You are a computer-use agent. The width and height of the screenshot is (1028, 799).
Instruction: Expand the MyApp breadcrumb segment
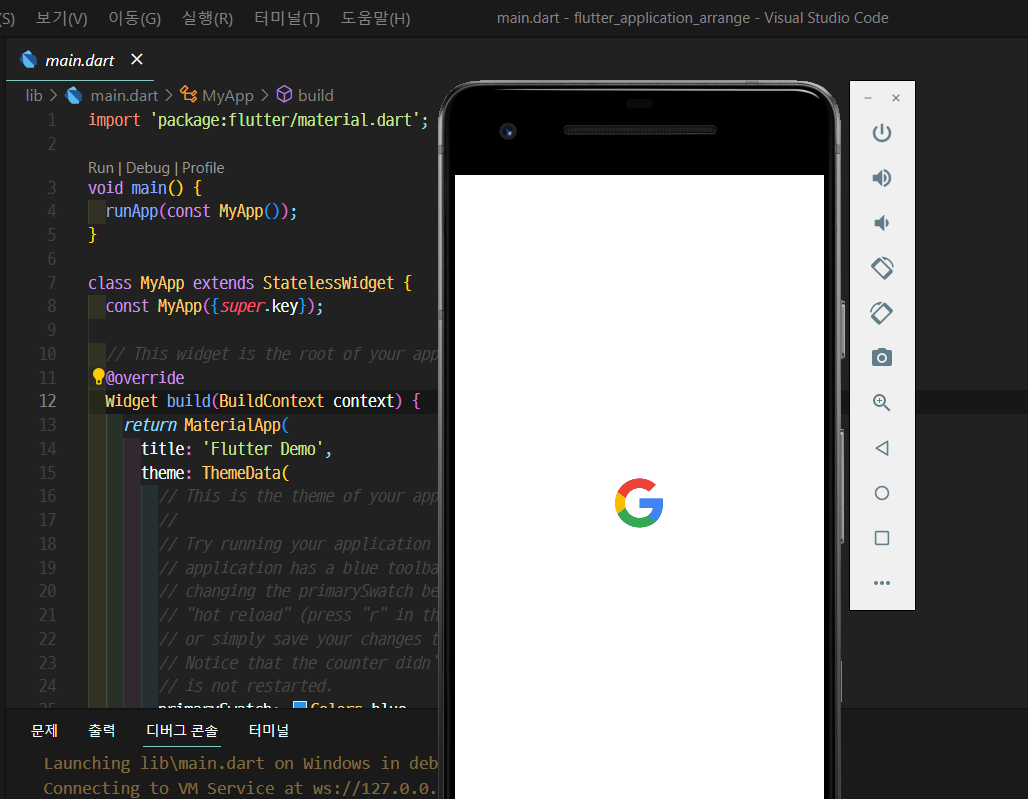227,96
